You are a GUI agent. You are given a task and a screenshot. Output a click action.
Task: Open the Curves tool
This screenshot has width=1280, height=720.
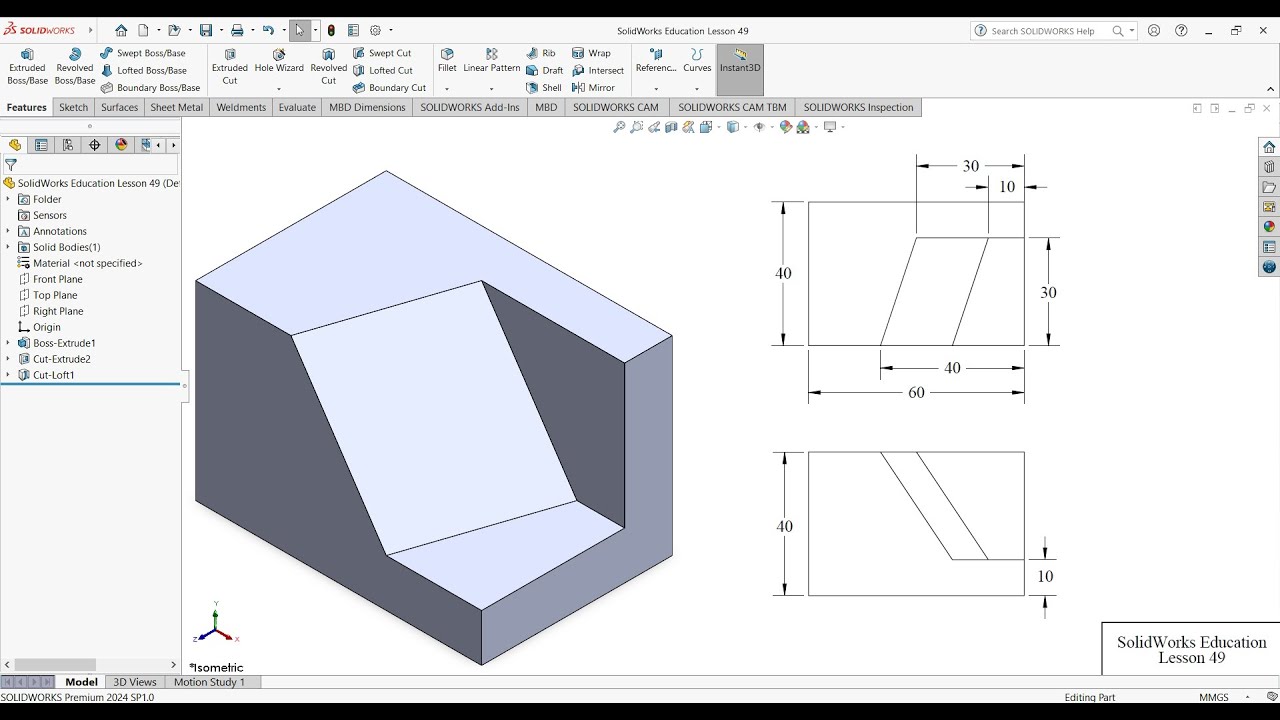[x=697, y=61]
